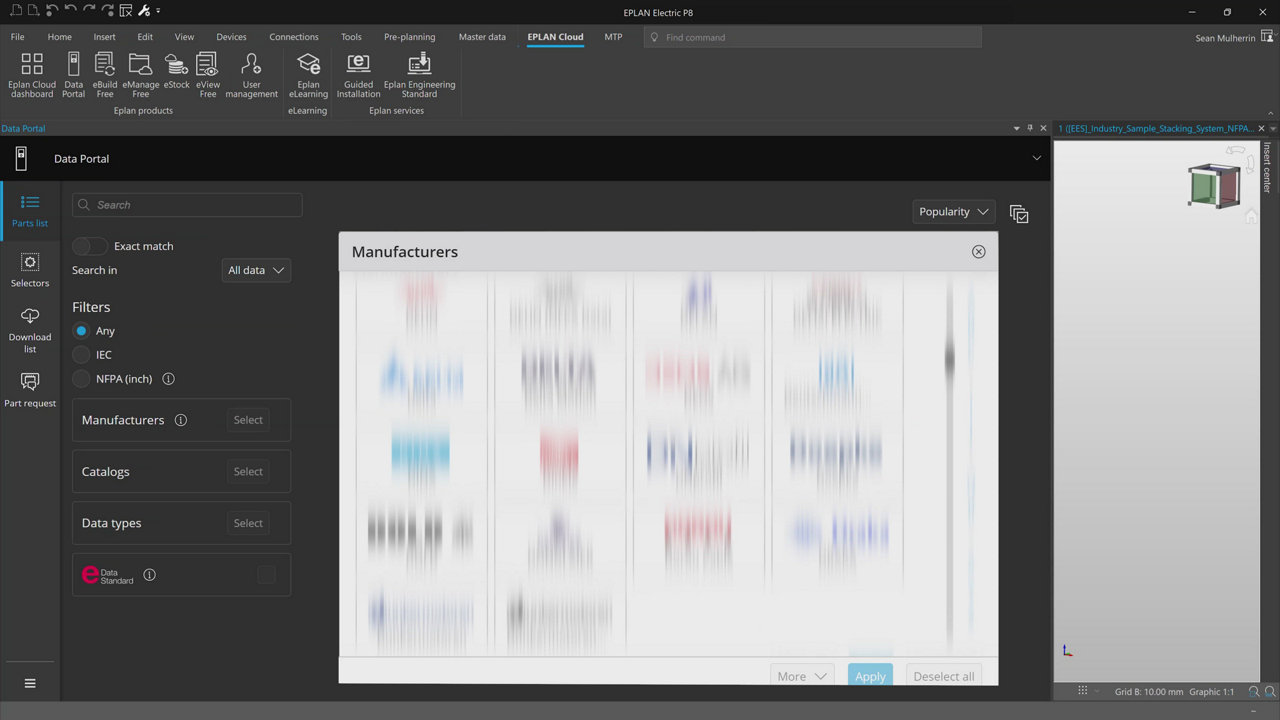1280x720 pixels.
Task: Open the Eplan Cloud dashboard
Action: 32,75
